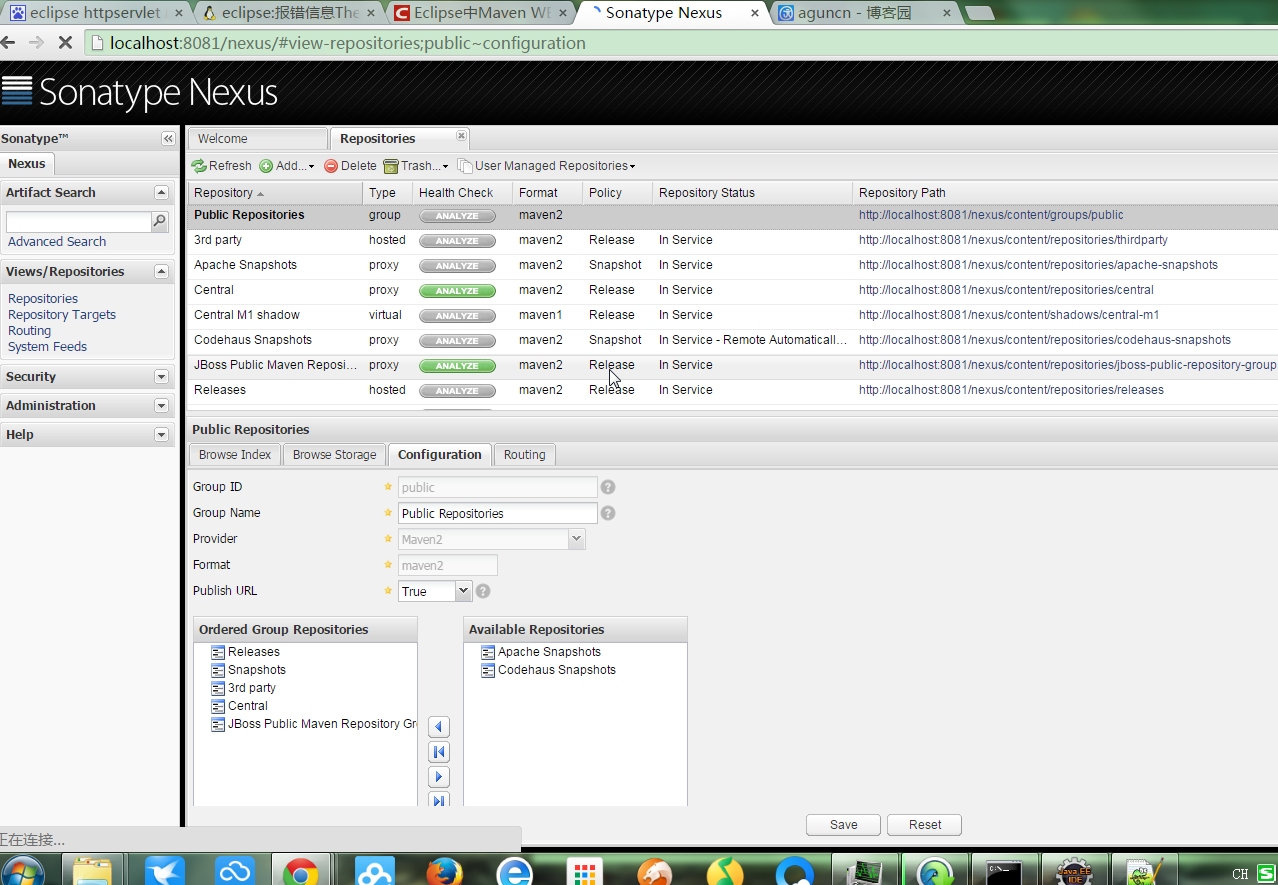Select Apache Snapshots in Available Repositories
1278x885 pixels.
[x=549, y=652]
